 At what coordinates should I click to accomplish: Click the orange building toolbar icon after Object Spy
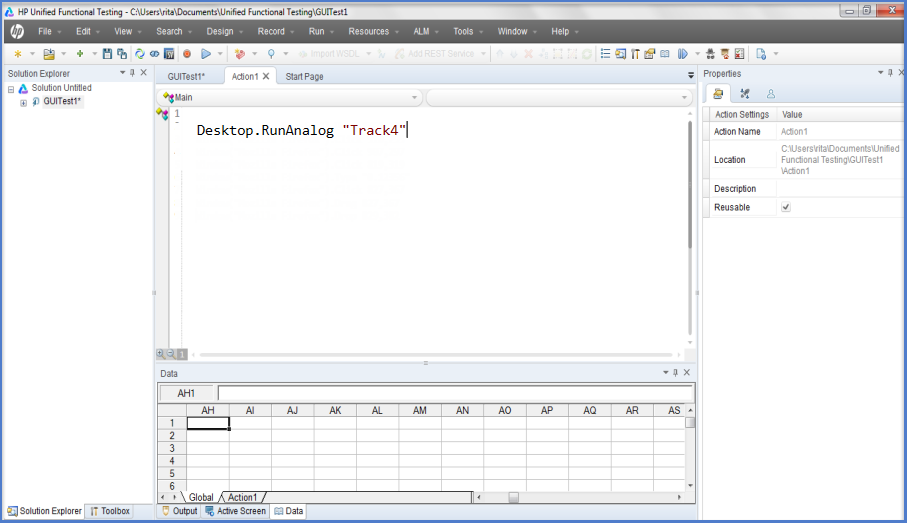tap(725, 54)
